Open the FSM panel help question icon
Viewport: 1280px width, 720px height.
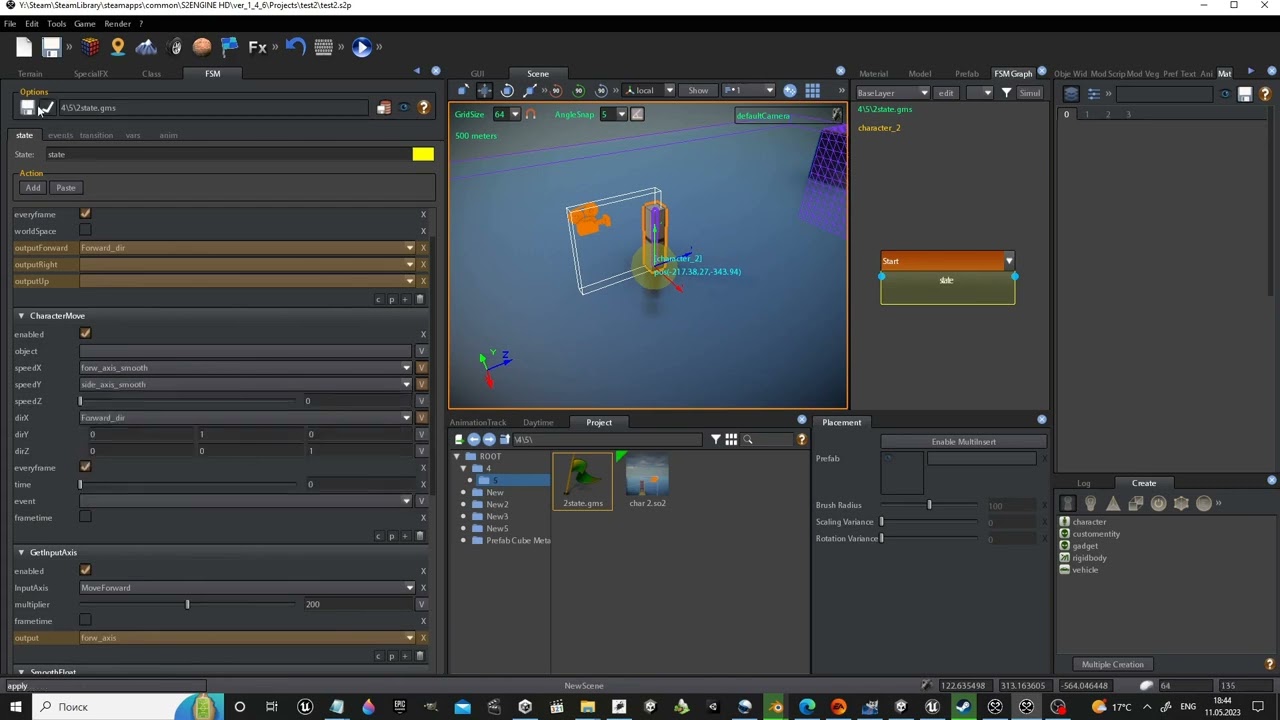coord(424,108)
